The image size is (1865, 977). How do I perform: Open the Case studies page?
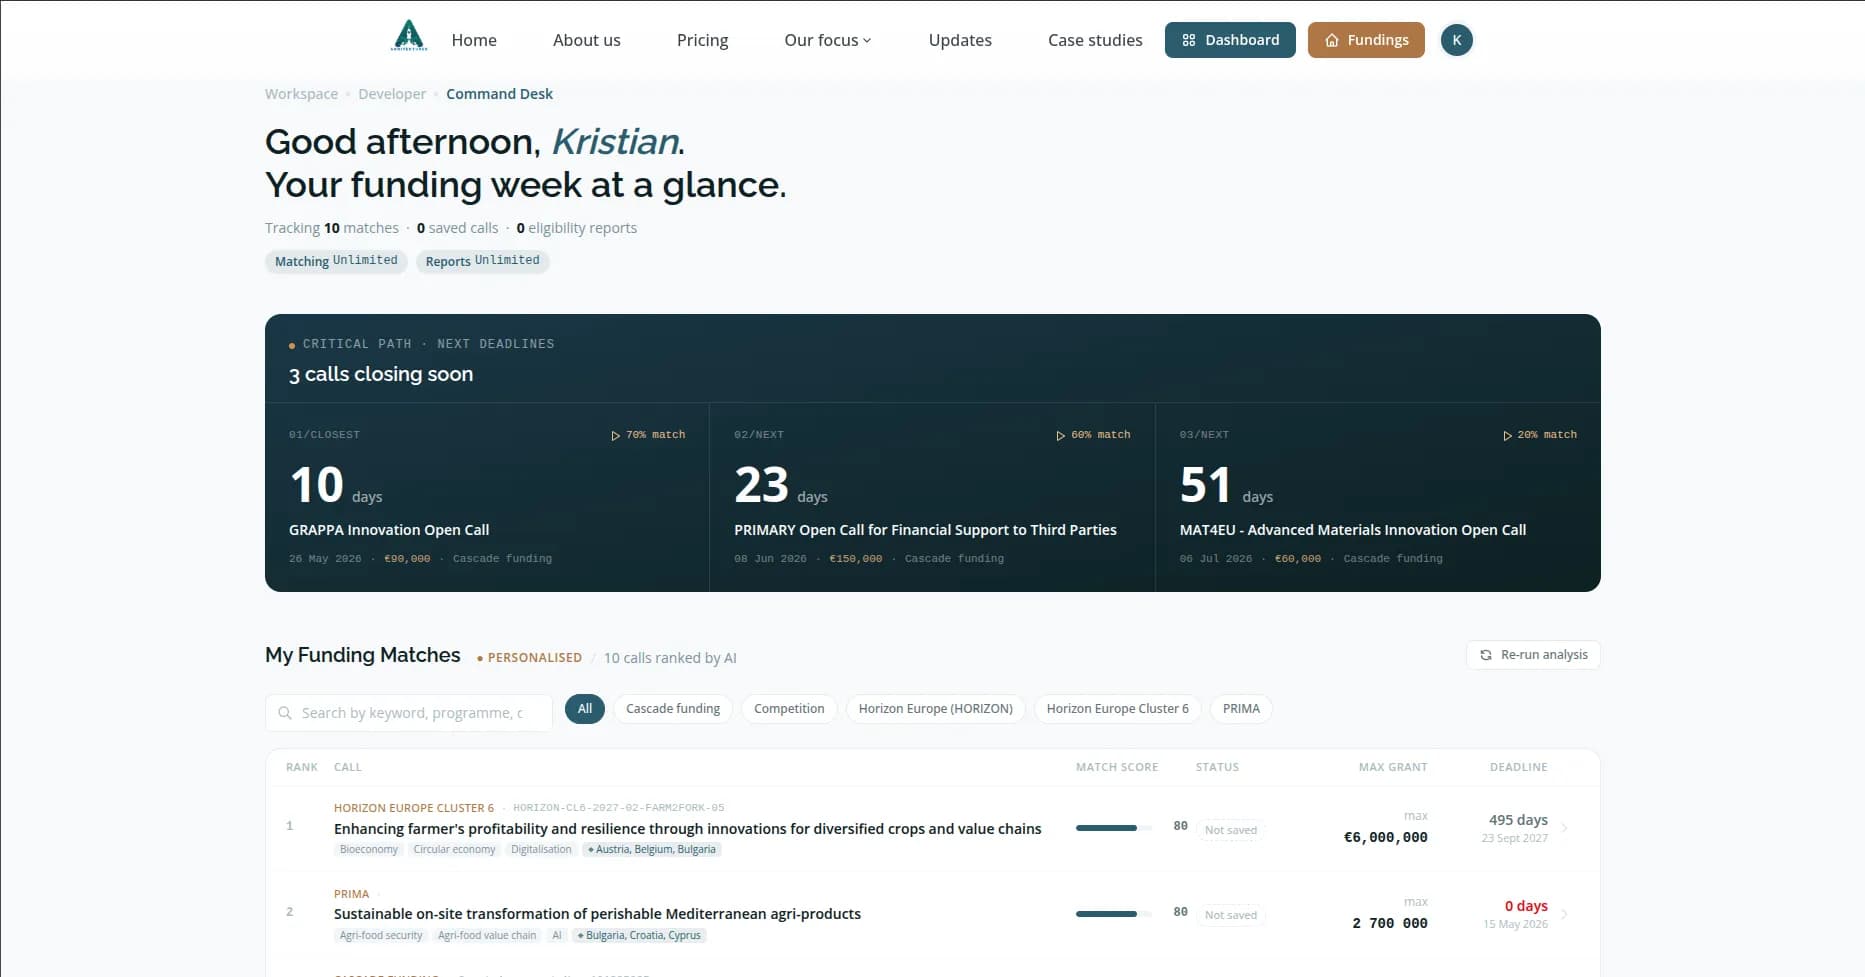[1095, 40]
